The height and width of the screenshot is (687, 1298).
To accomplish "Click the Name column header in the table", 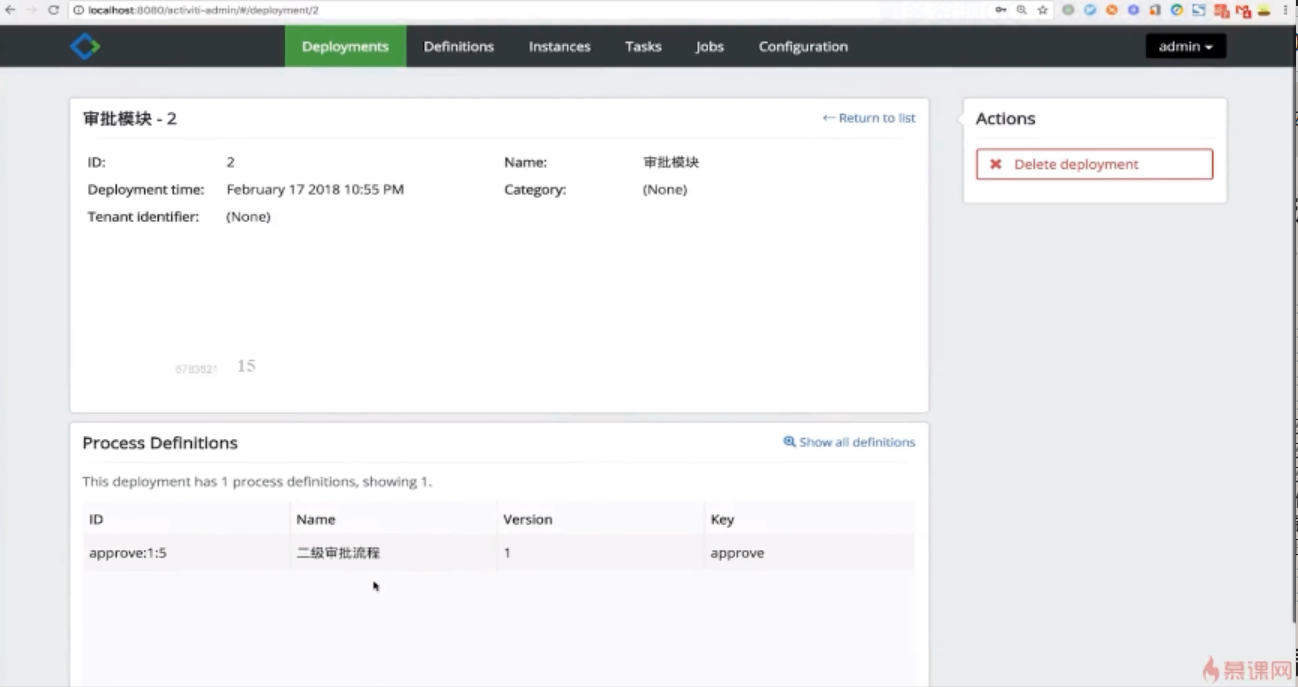I will [316, 519].
